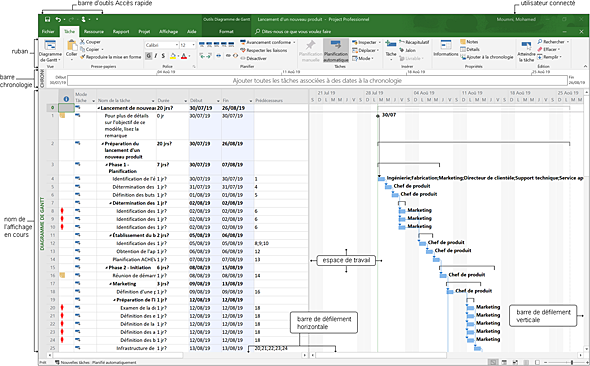Viewport: 590px width, 366px height.
Task: Insert a Récapitulatif task
Action: [x=414, y=42]
